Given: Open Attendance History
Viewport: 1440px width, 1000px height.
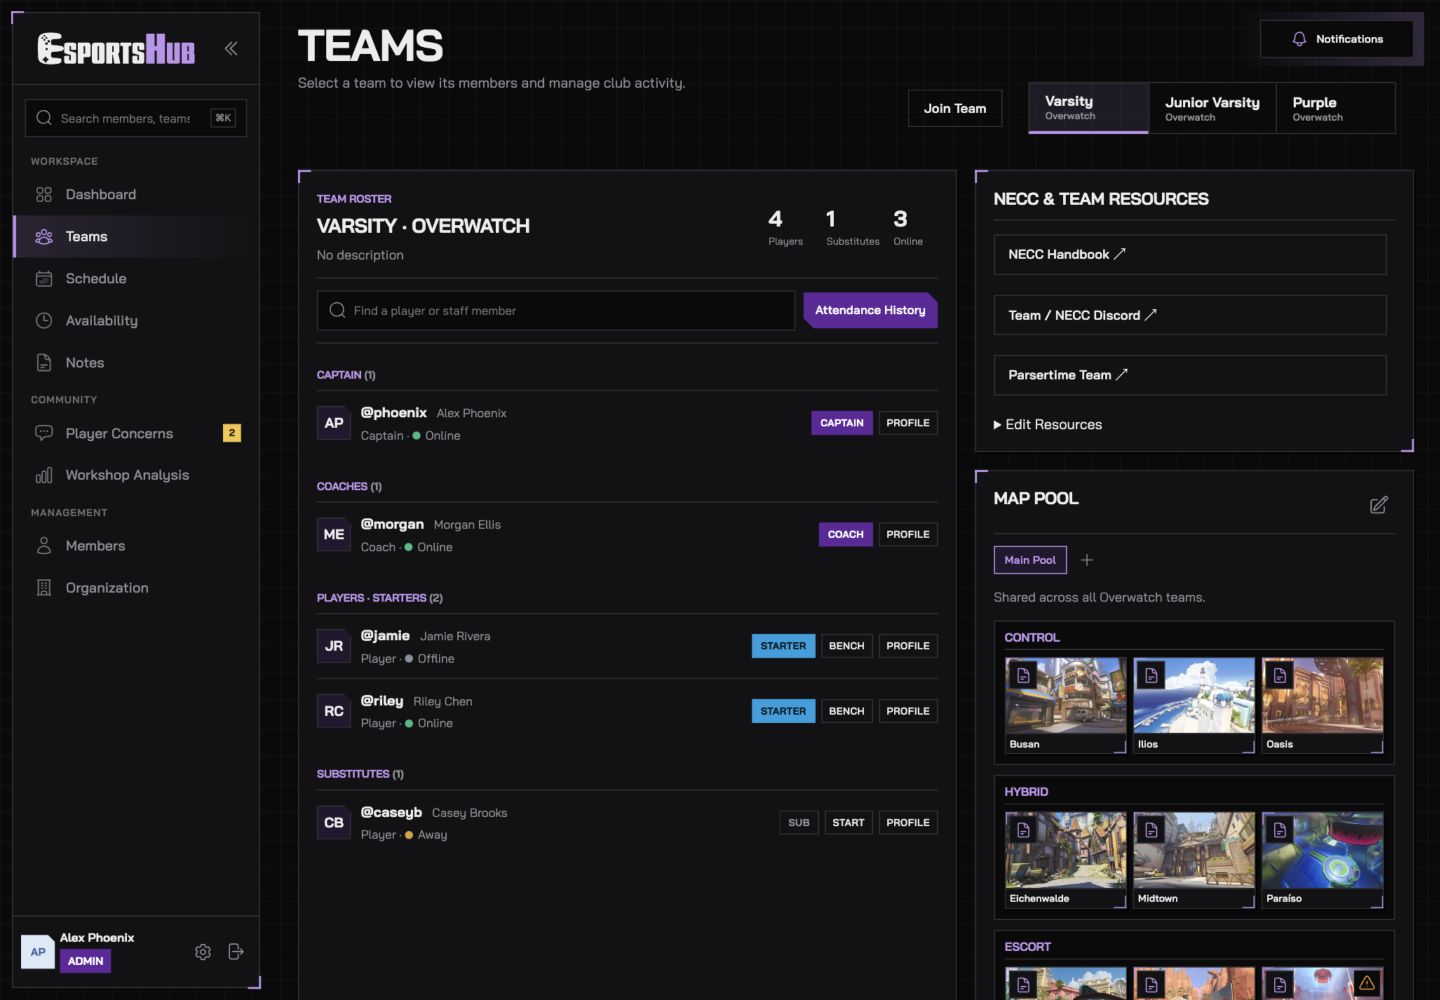Looking at the screenshot, I should coord(870,310).
